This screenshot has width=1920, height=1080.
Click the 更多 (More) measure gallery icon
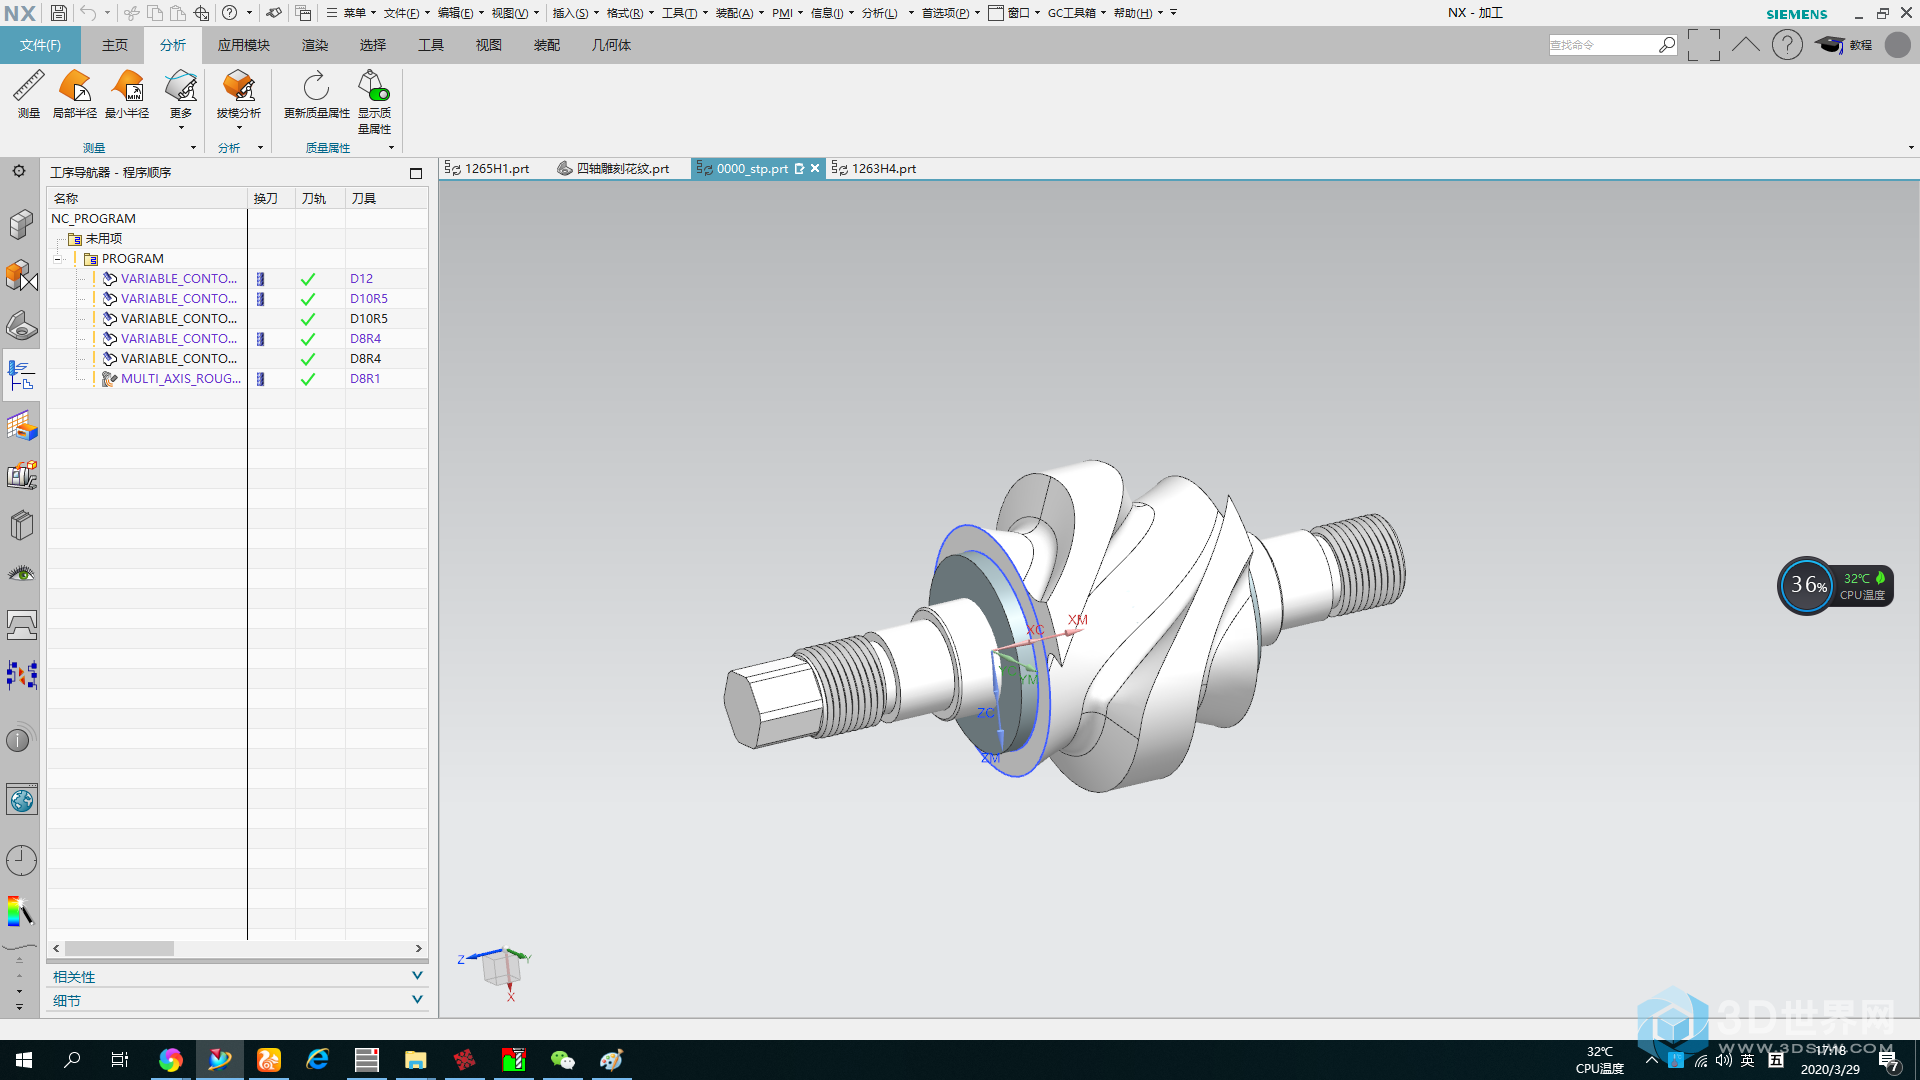coord(181,94)
